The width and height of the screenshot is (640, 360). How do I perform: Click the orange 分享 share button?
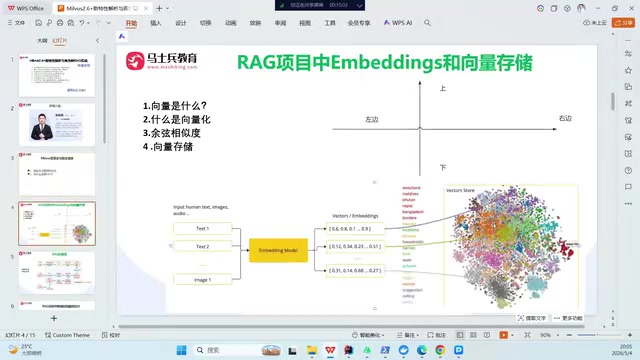click(x=623, y=23)
